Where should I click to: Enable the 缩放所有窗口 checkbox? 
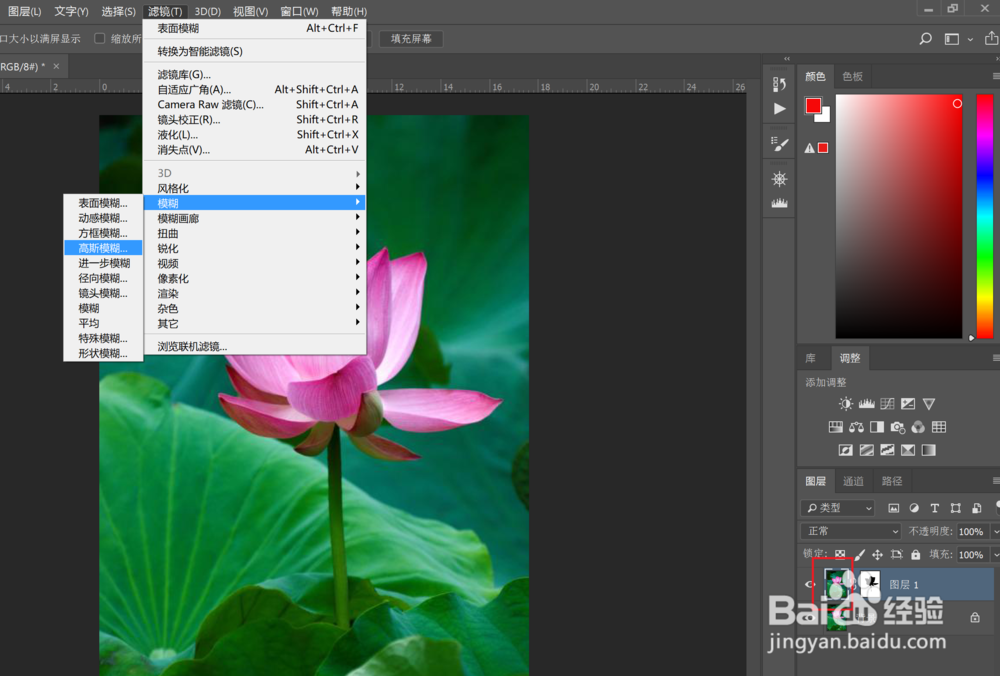[99, 38]
